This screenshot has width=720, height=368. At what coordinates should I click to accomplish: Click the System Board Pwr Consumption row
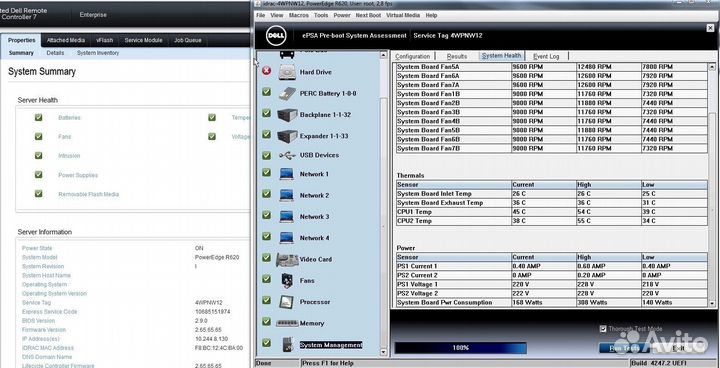(x=552, y=303)
